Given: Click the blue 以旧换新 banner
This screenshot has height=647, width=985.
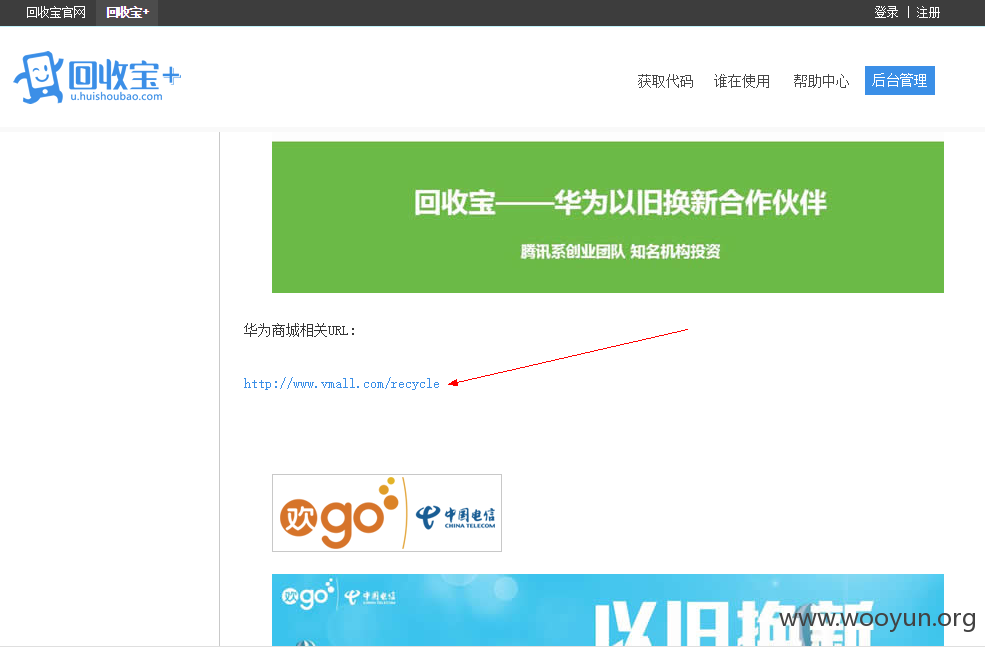Looking at the screenshot, I should point(607,609).
